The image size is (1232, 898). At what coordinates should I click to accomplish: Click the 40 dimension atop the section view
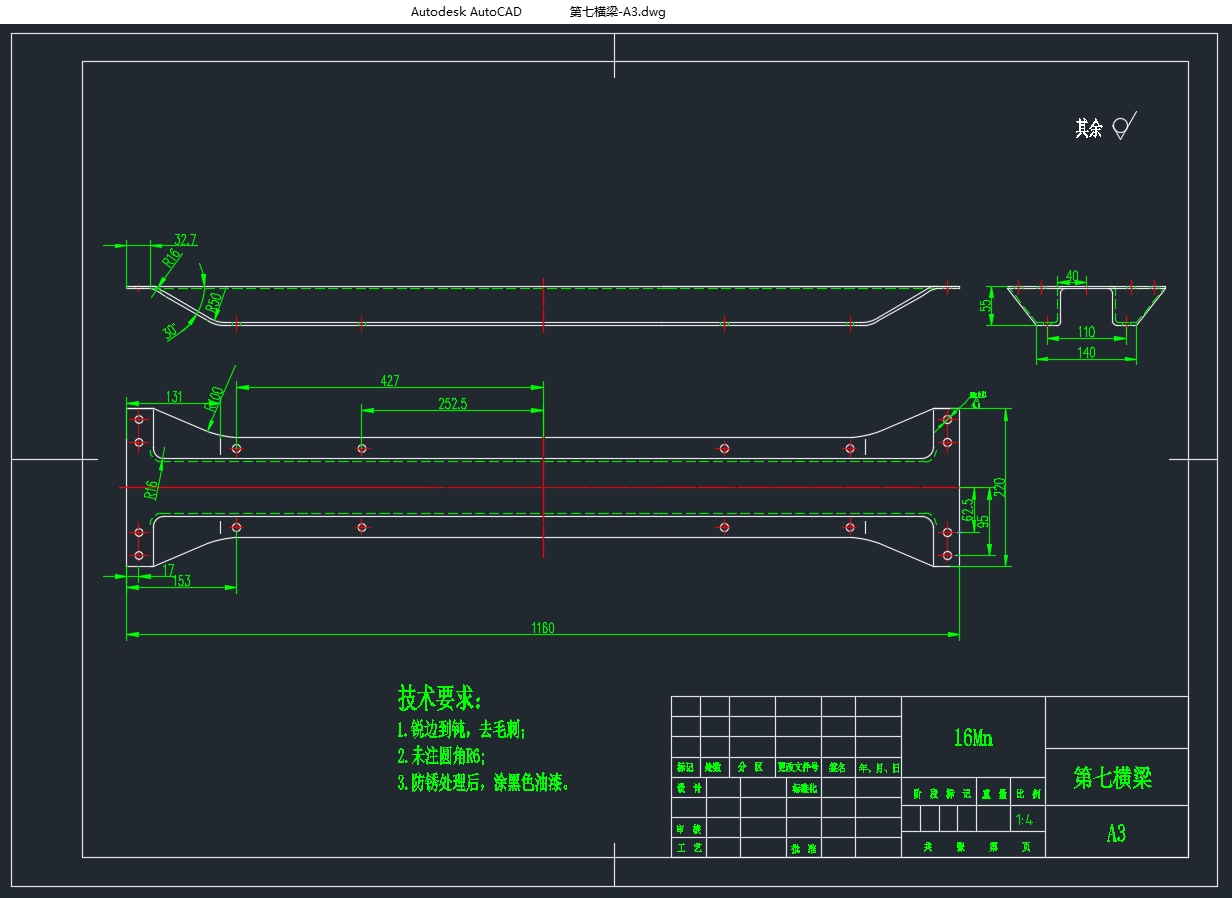[x=1072, y=275]
